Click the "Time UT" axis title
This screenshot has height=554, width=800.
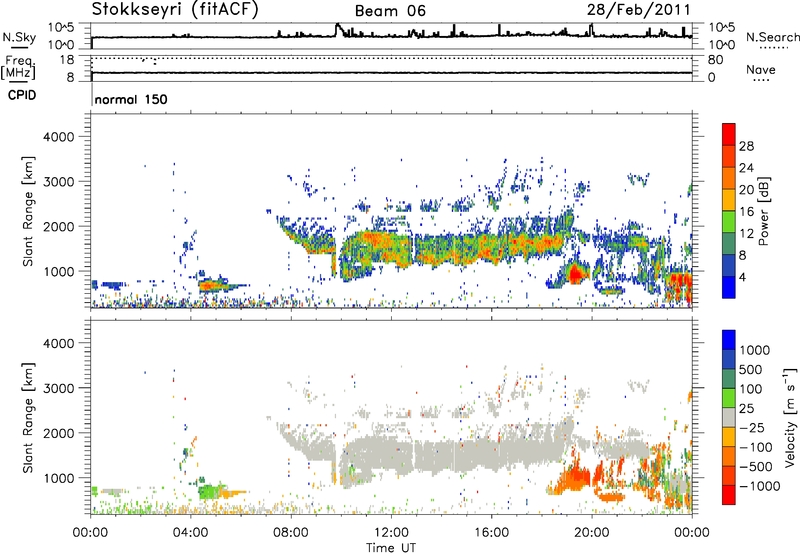391,548
